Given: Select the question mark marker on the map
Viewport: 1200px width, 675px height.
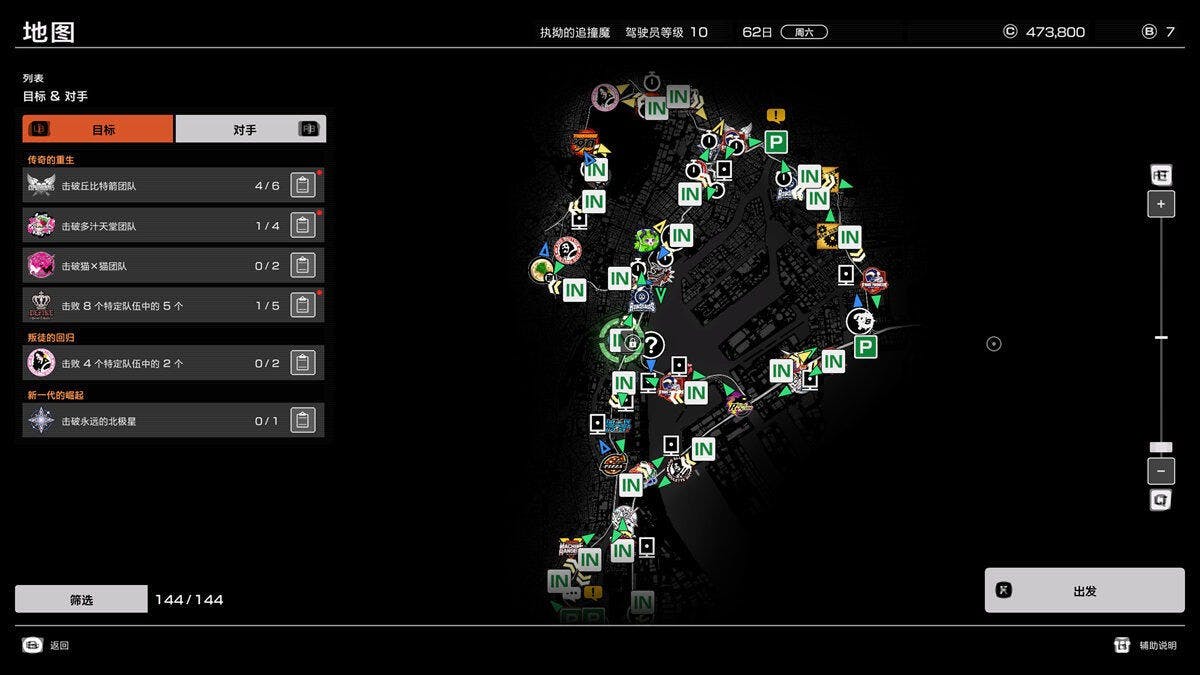Looking at the screenshot, I should point(652,346).
